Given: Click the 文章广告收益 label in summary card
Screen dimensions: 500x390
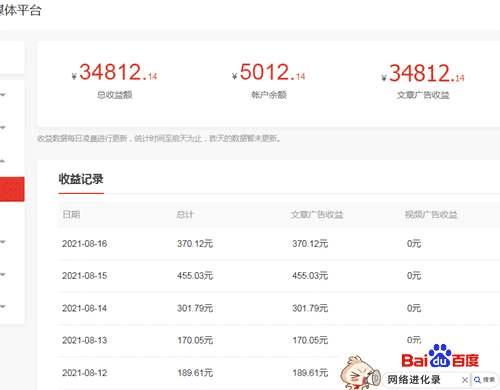Looking at the screenshot, I should coord(423,95).
